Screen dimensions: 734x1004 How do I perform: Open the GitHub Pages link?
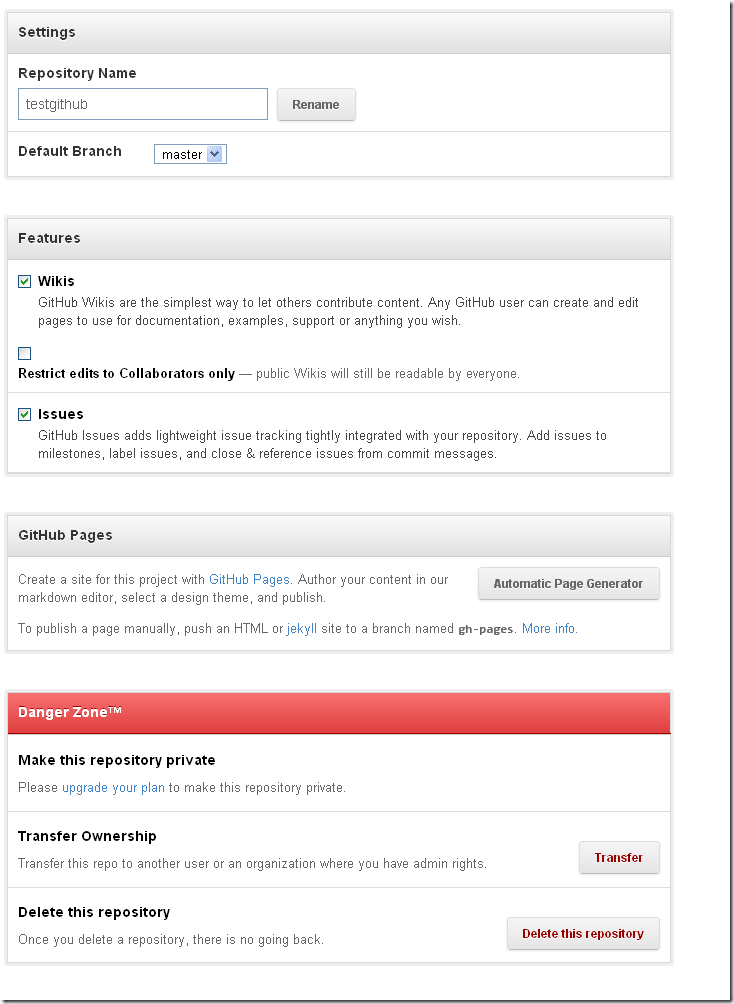pyautogui.click(x=249, y=579)
